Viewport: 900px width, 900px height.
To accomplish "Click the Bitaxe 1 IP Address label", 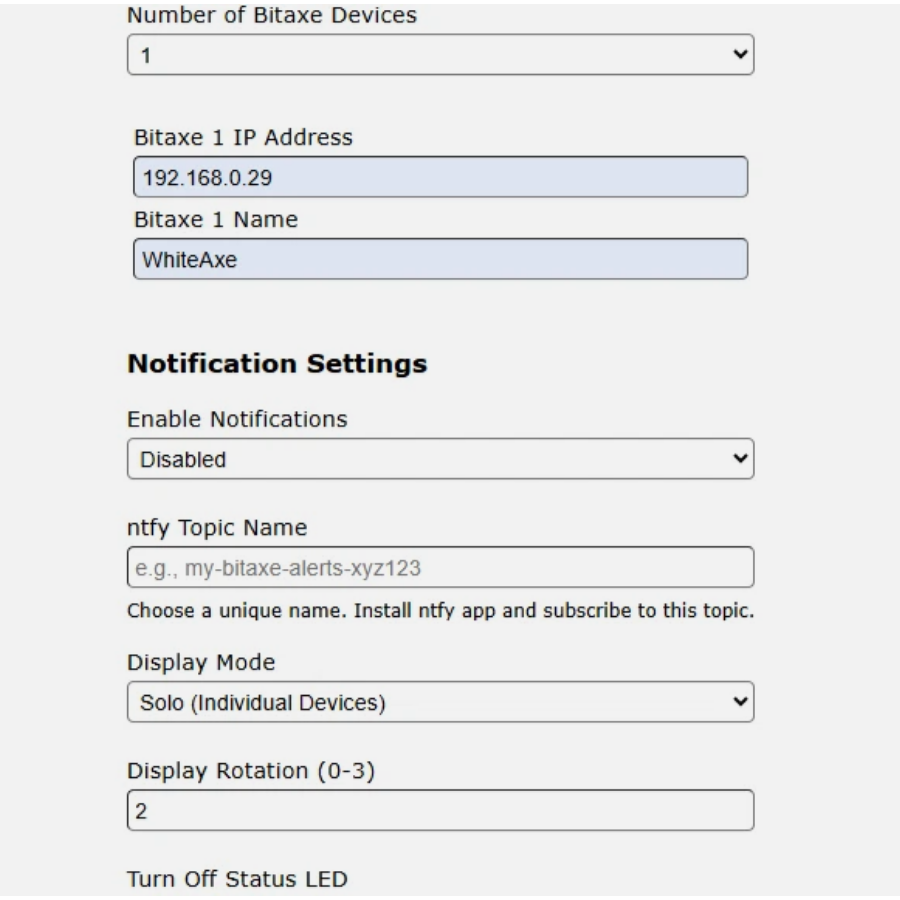I will click(x=243, y=137).
